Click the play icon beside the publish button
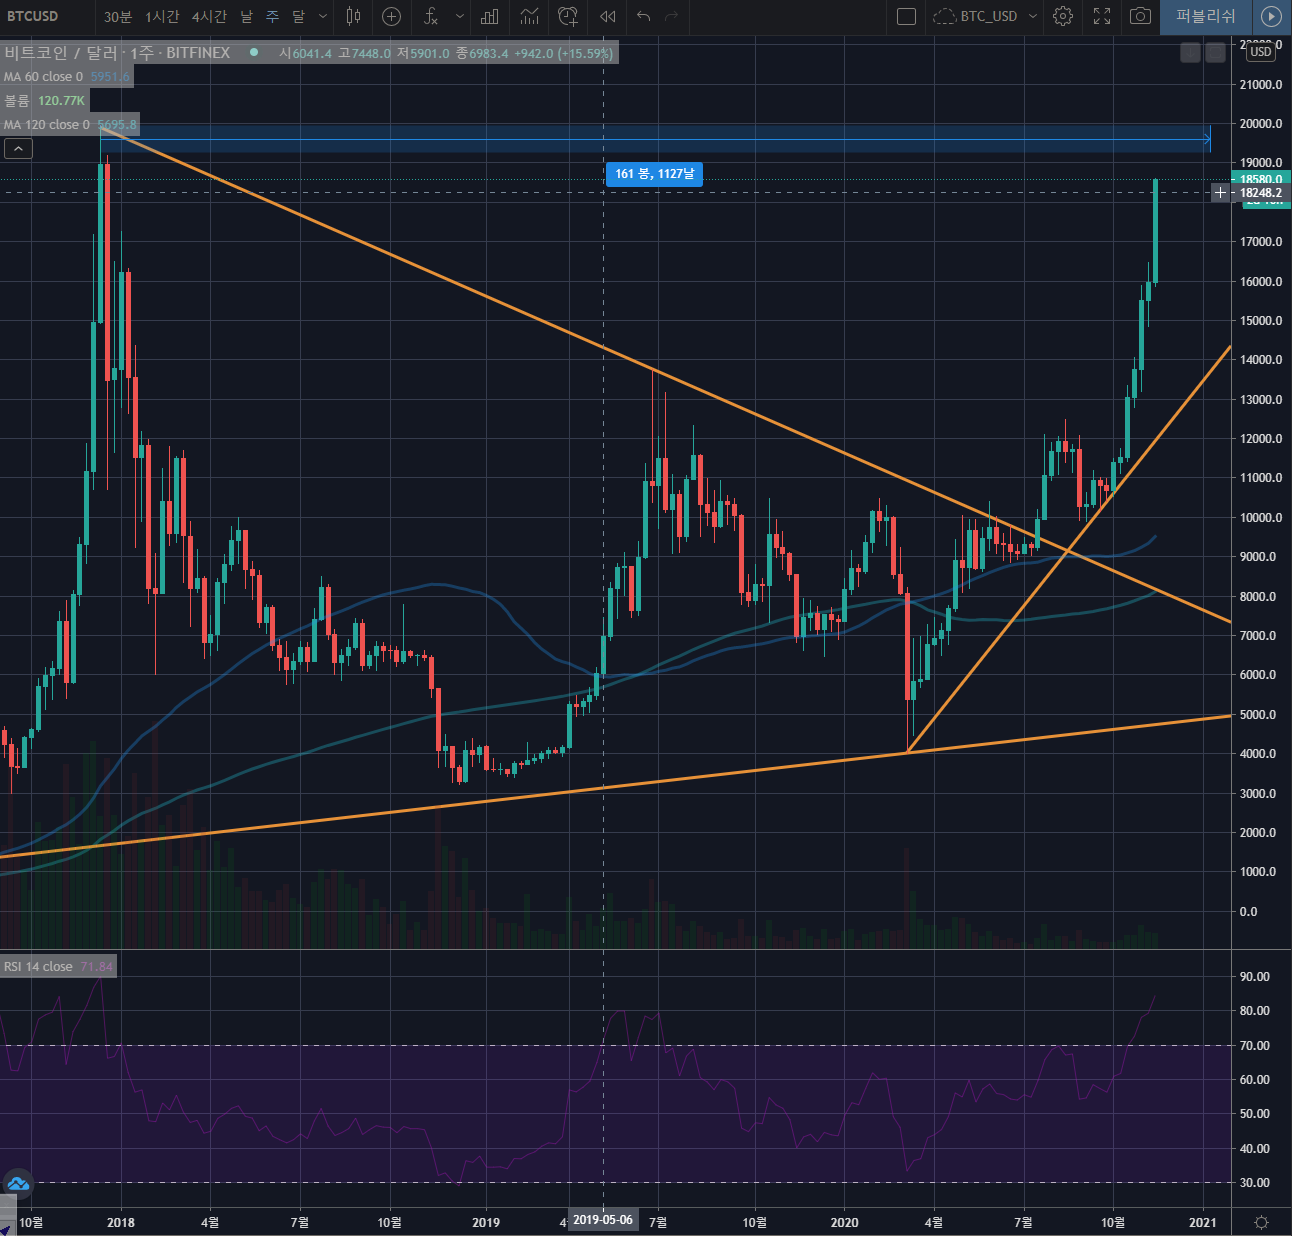 (1271, 16)
